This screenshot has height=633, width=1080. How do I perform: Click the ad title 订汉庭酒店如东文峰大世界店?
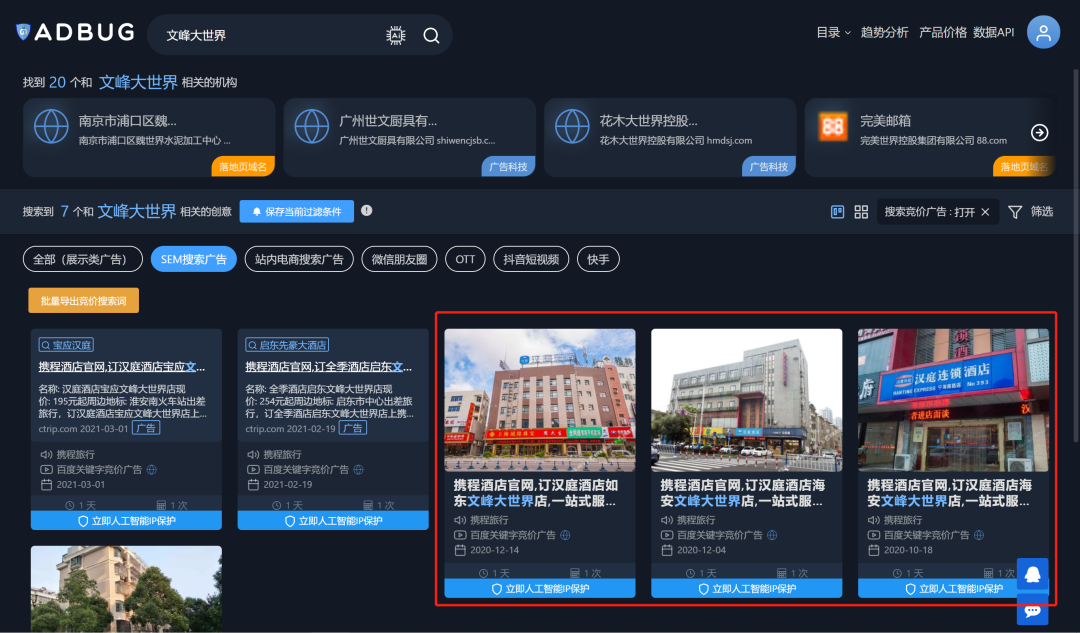pyautogui.click(x=536, y=492)
